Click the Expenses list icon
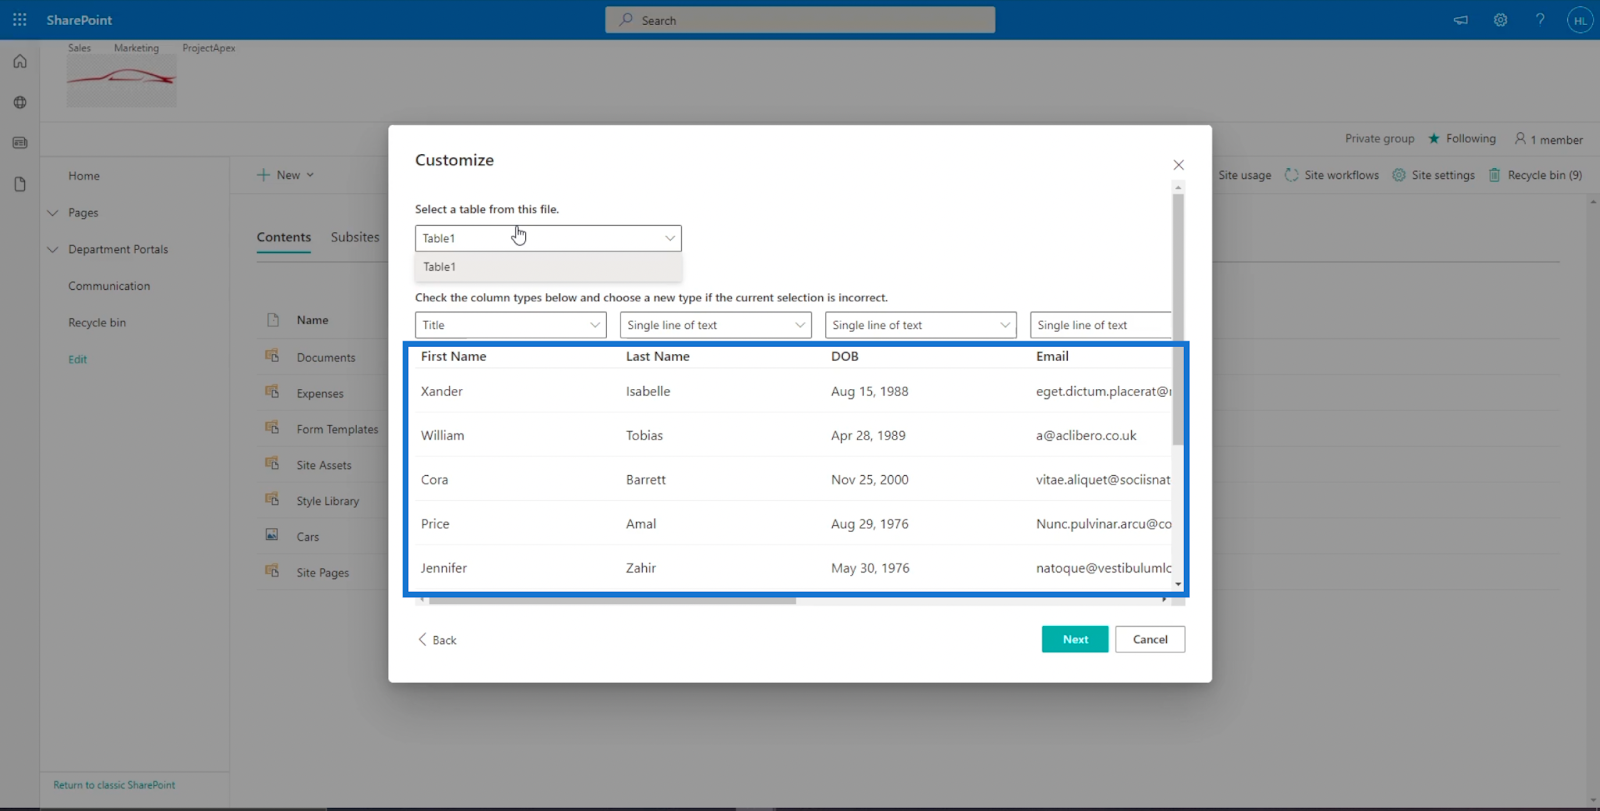Screen dimensions: 1600x811 [x=272, y=392]
